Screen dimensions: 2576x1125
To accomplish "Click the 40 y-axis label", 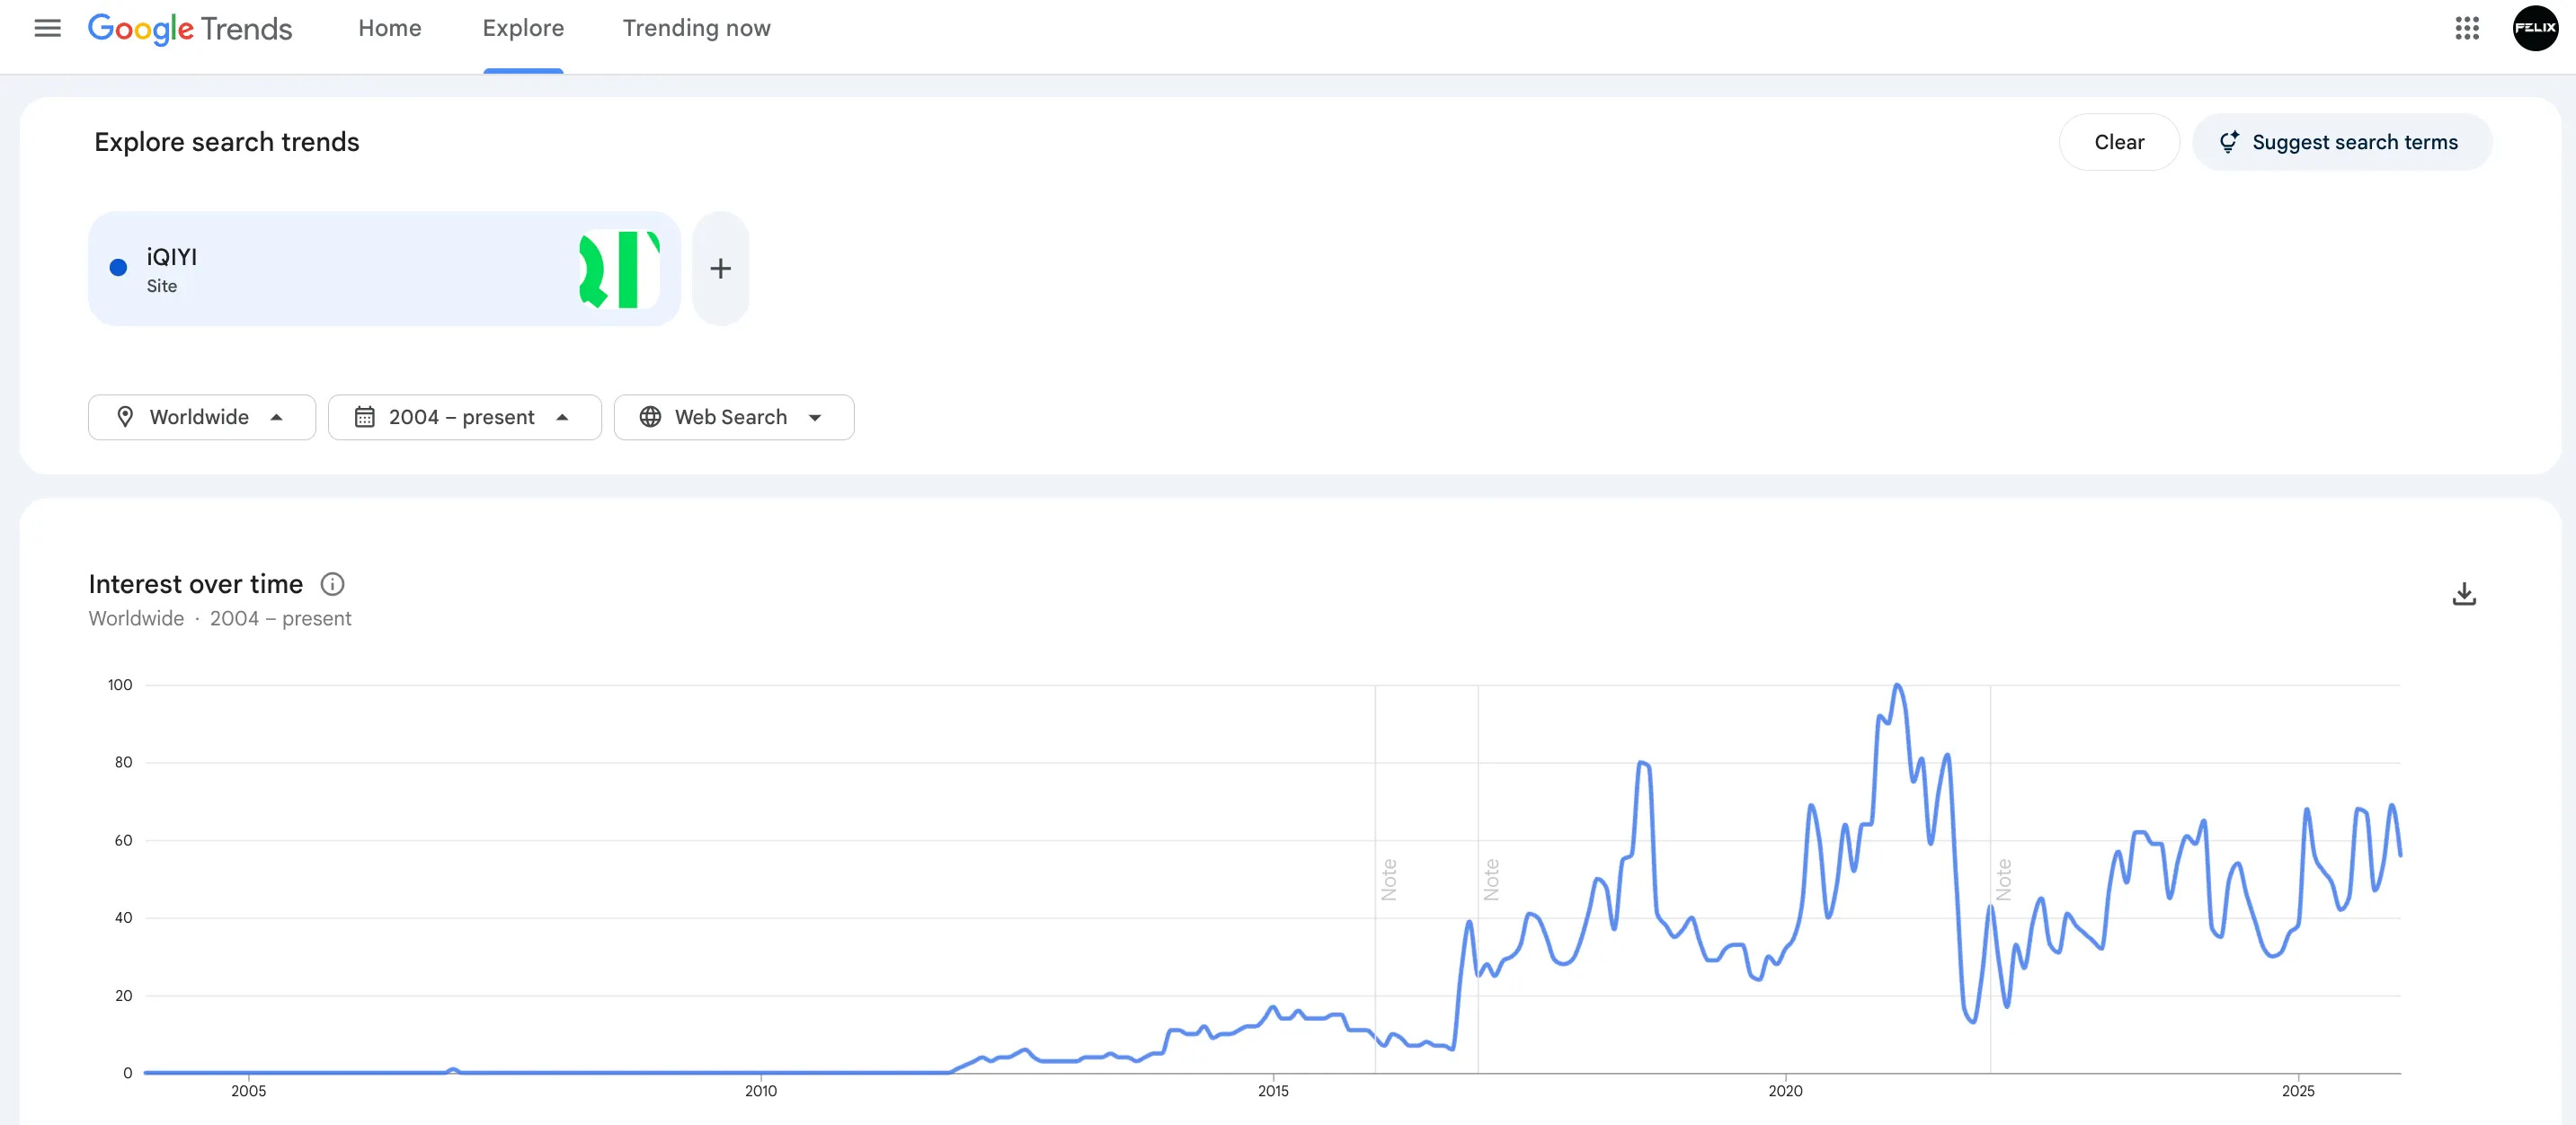I will pyautogui.click(x=123, y=917).
